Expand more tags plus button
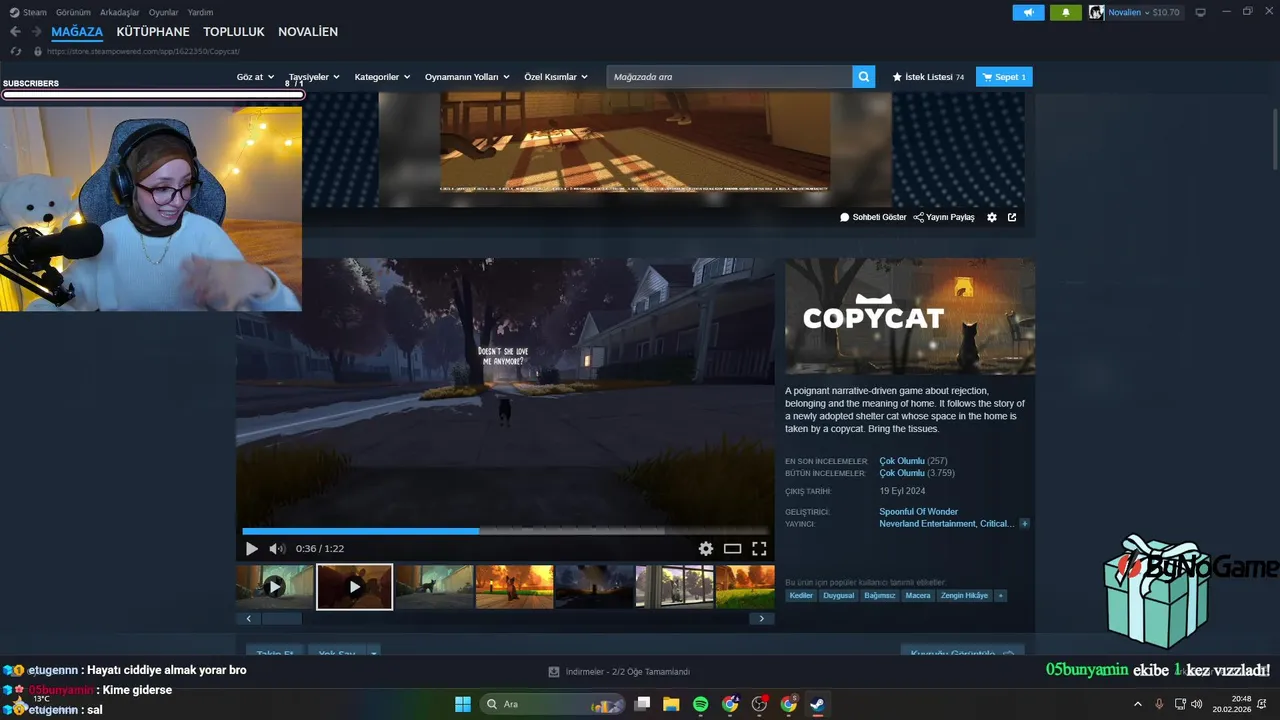Image resolution: width=1280 pixels, height=720 pixels. point(1000,595)
